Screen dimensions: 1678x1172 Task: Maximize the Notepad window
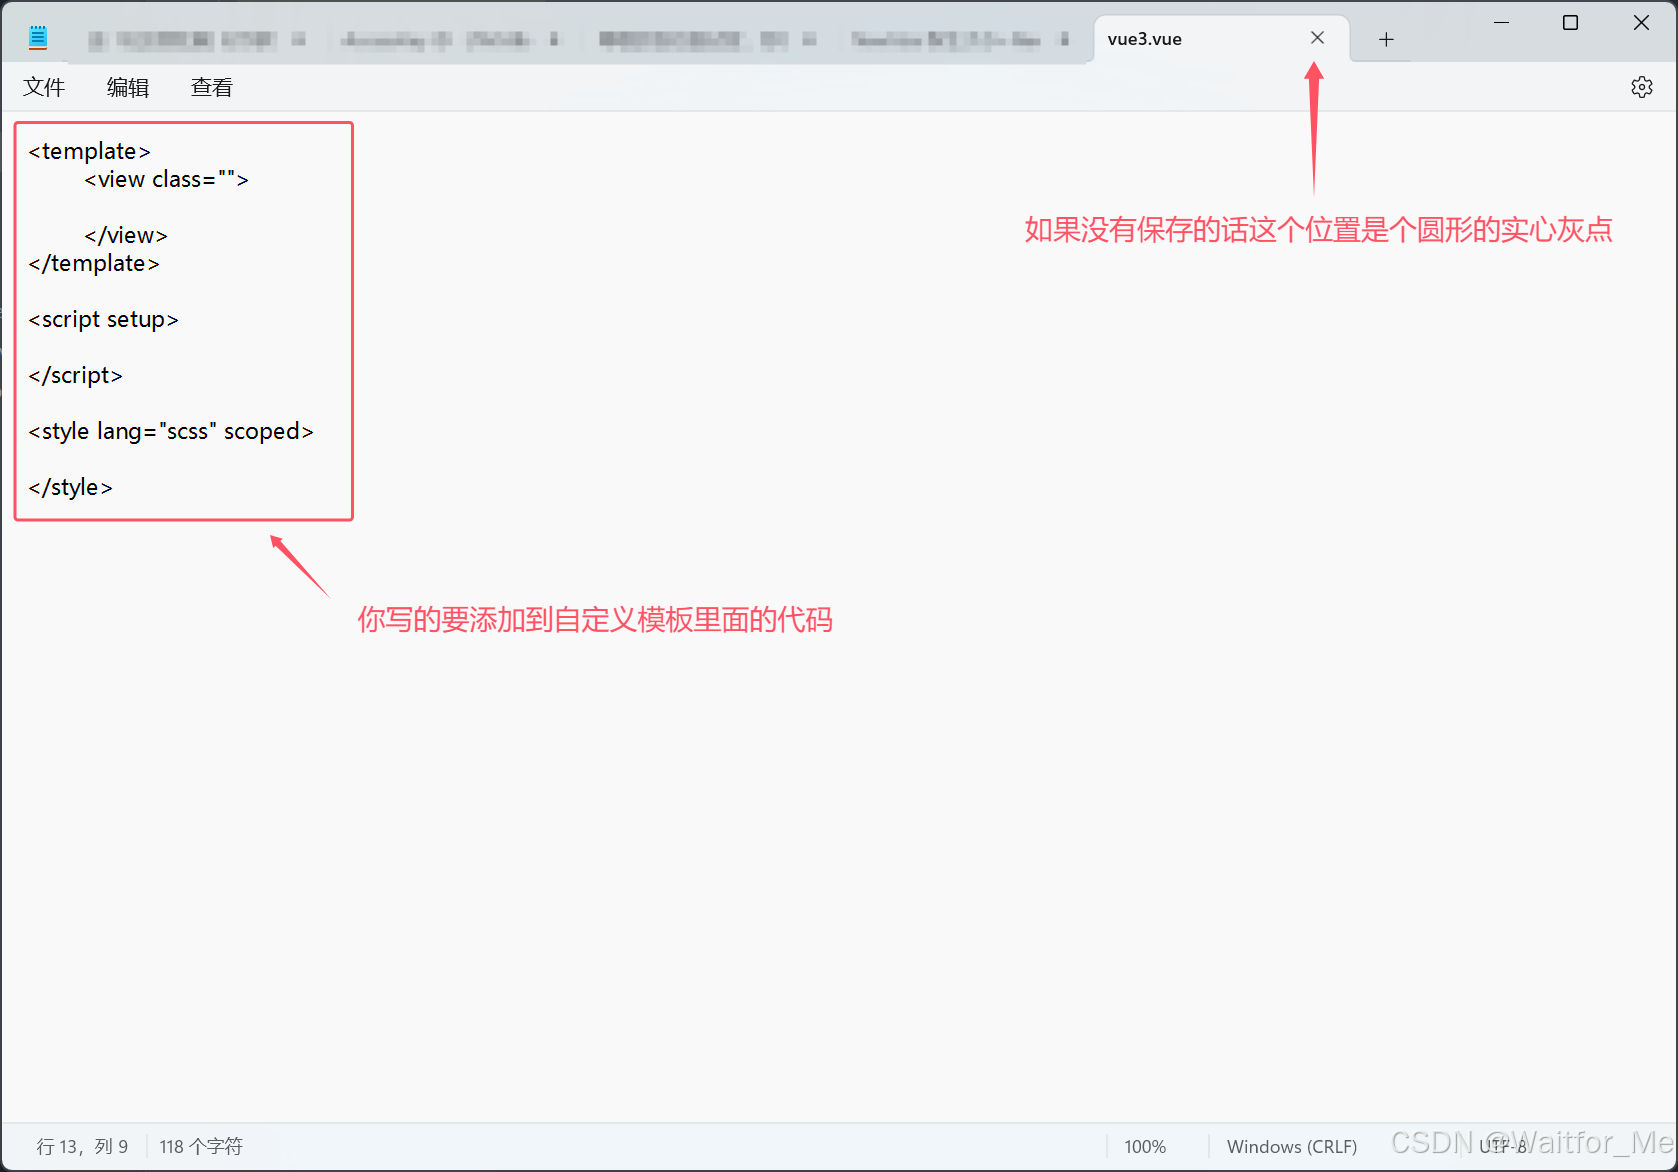(1570, 22)
